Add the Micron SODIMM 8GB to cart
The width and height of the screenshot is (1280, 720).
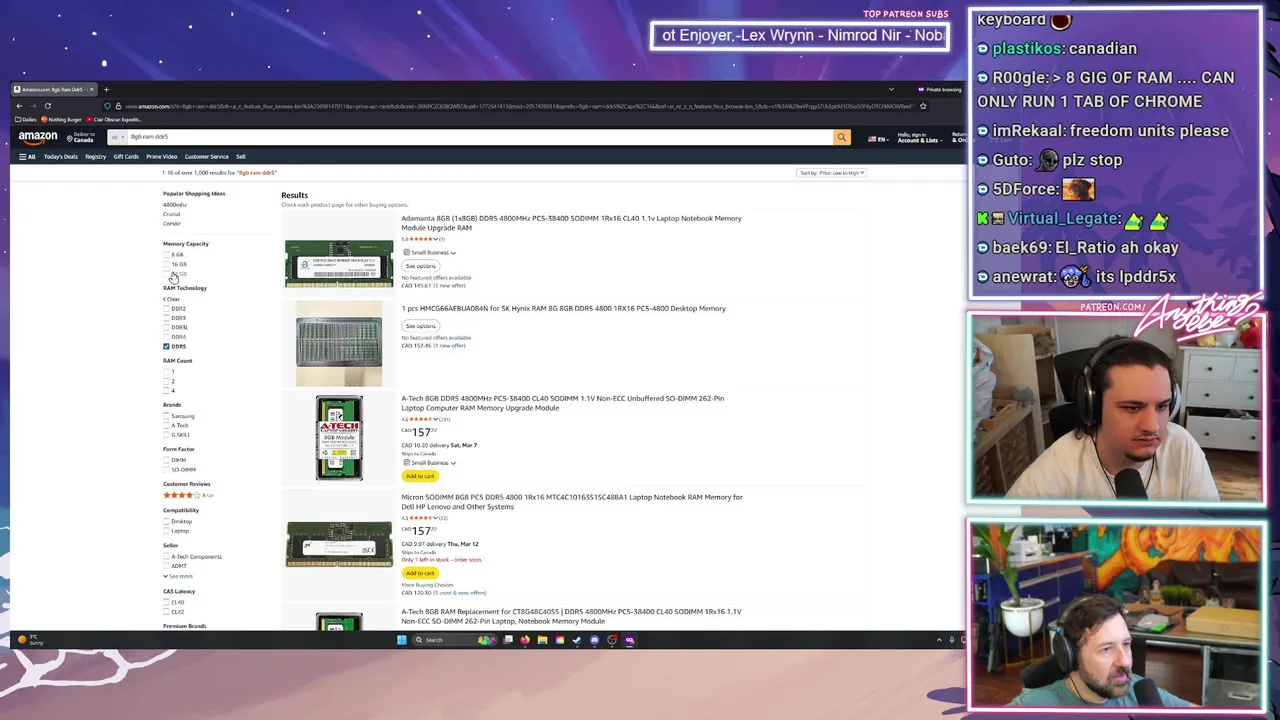[x=420, y=573]
